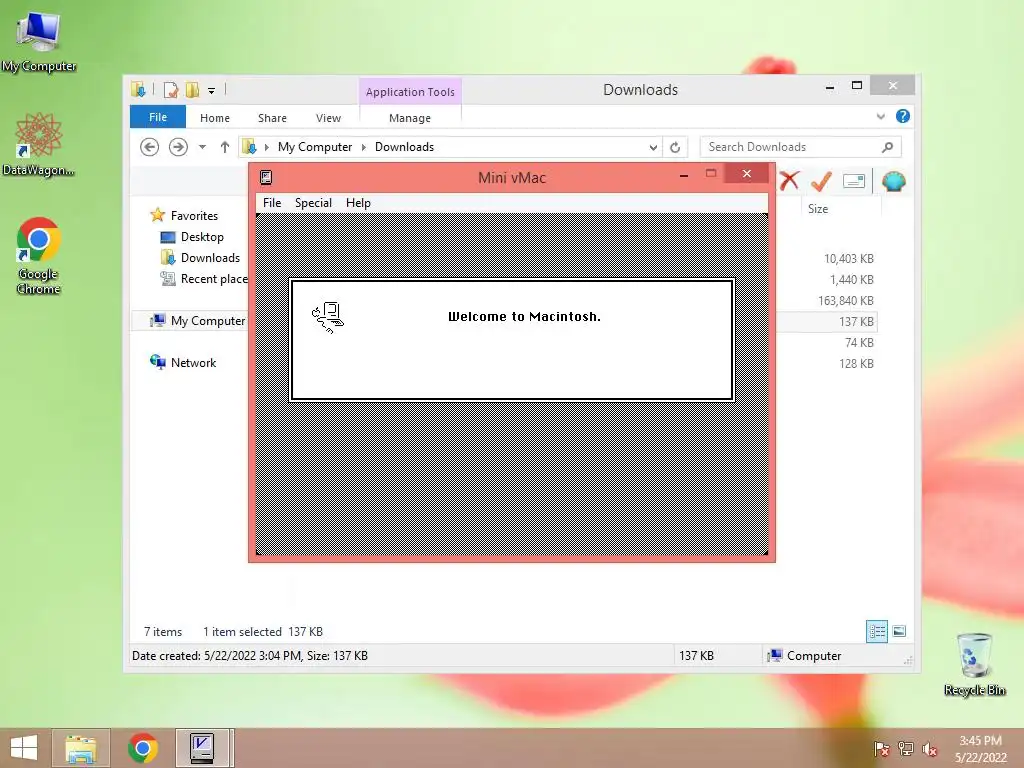Open Explorer help question mark
Screen dimensions: 1024x768
(903, 116)
